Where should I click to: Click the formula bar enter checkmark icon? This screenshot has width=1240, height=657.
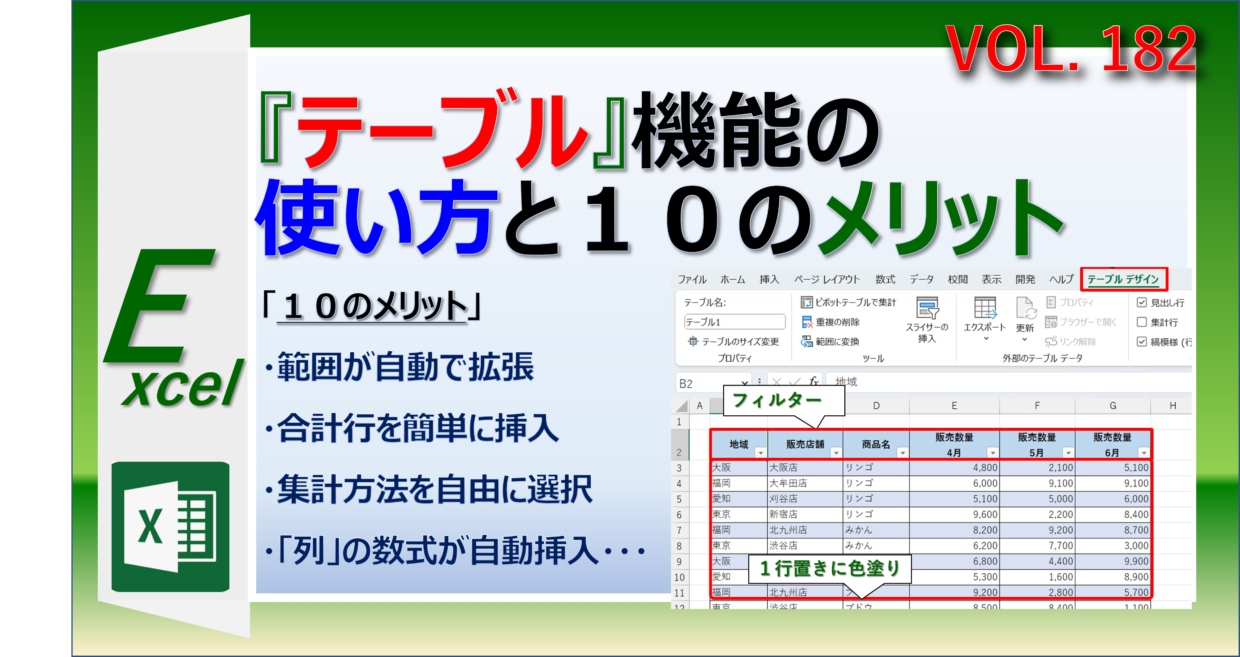click(x=793, y=382)
